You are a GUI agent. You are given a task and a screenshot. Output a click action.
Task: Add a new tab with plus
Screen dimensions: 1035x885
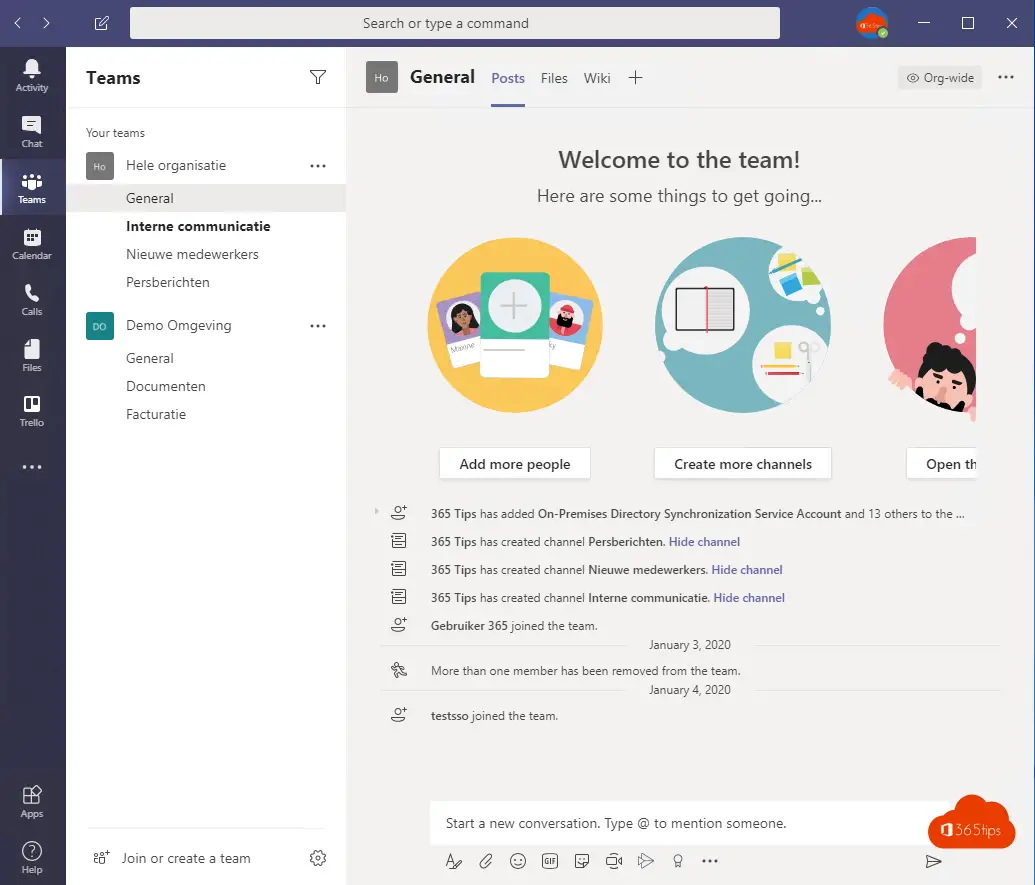point(635,78)
